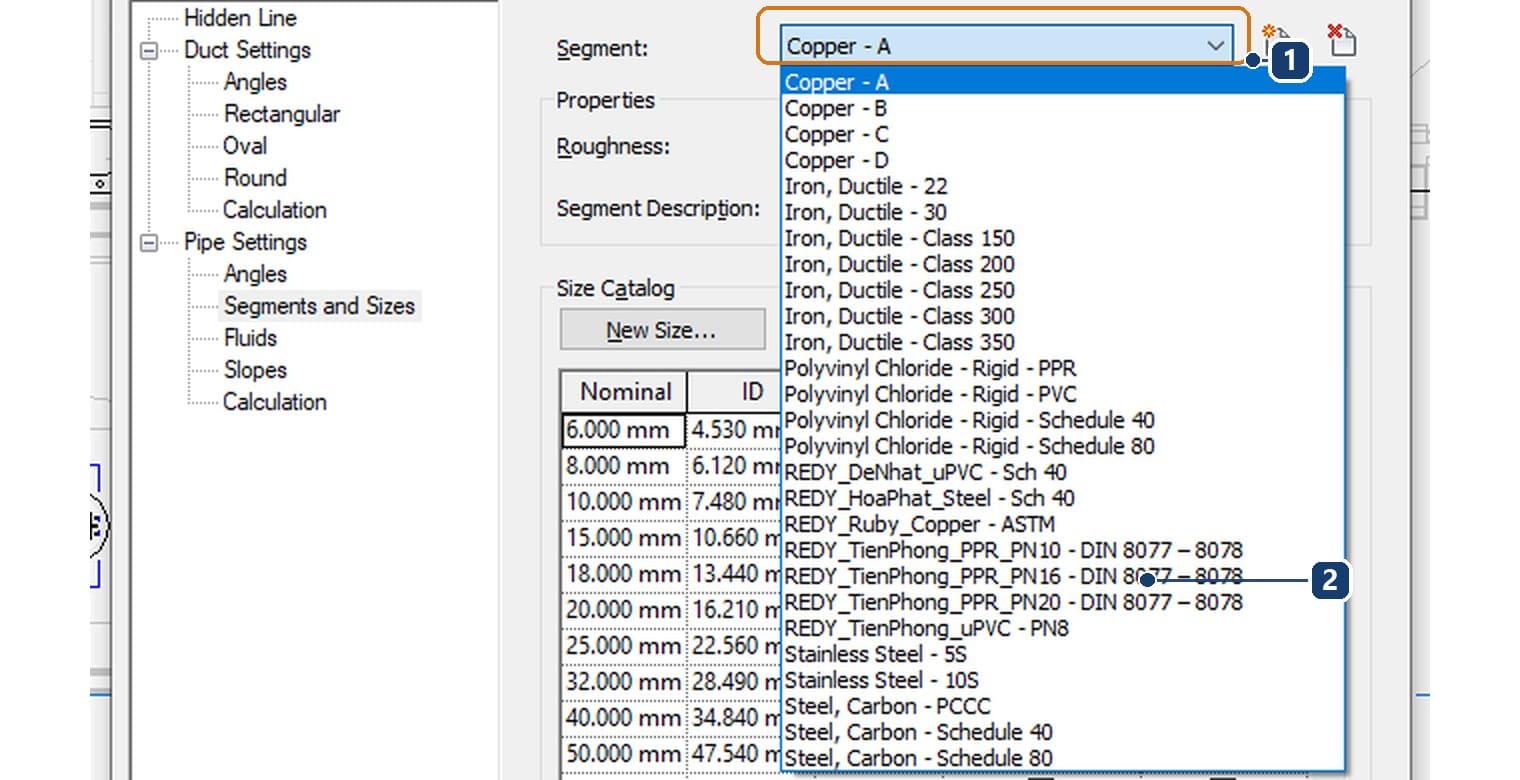This screenshot has height=780, width=1520.
Task: Choose Copper - D segment
Action: tap(1063, 160)
